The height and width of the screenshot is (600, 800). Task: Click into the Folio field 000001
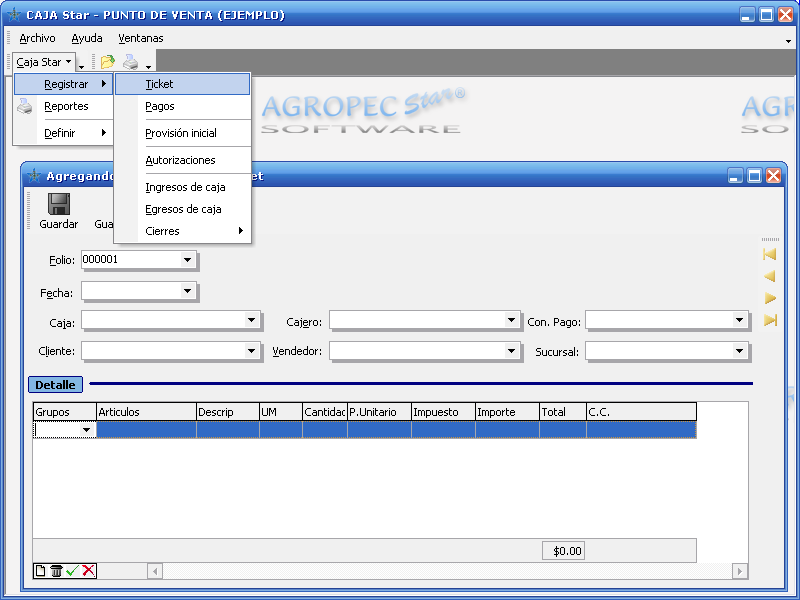click(x=131, y=260)
